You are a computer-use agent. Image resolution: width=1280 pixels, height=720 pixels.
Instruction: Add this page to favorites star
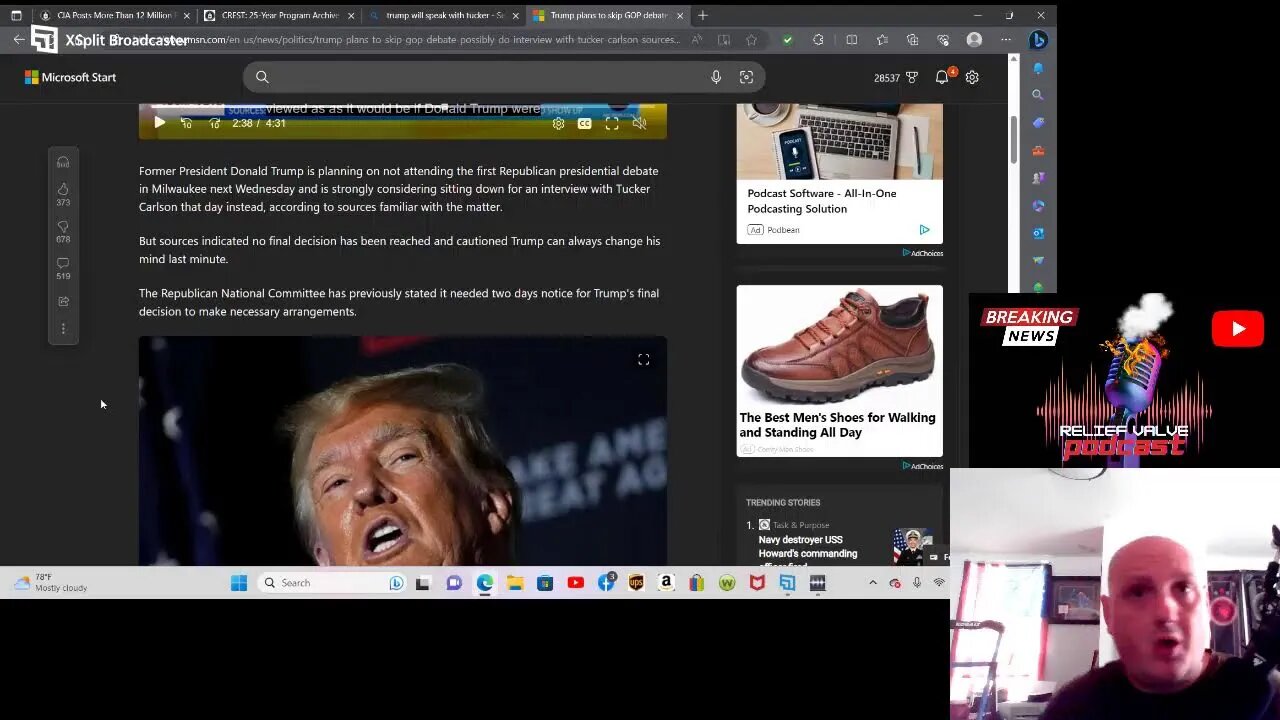click(x=751, y=40)
